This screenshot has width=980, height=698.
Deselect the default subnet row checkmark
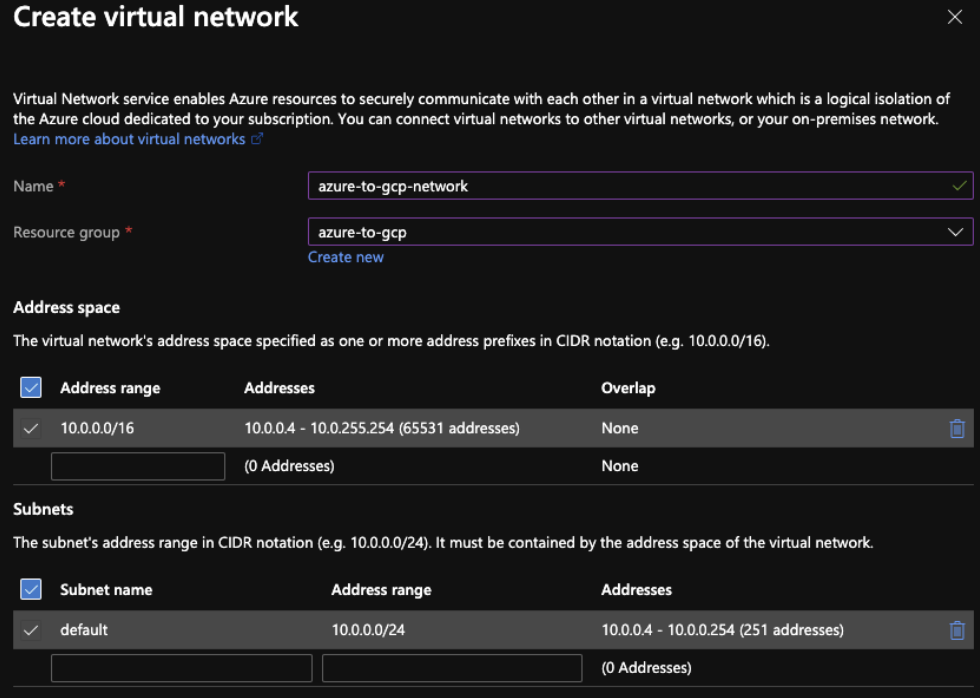[x=31, y=630]
